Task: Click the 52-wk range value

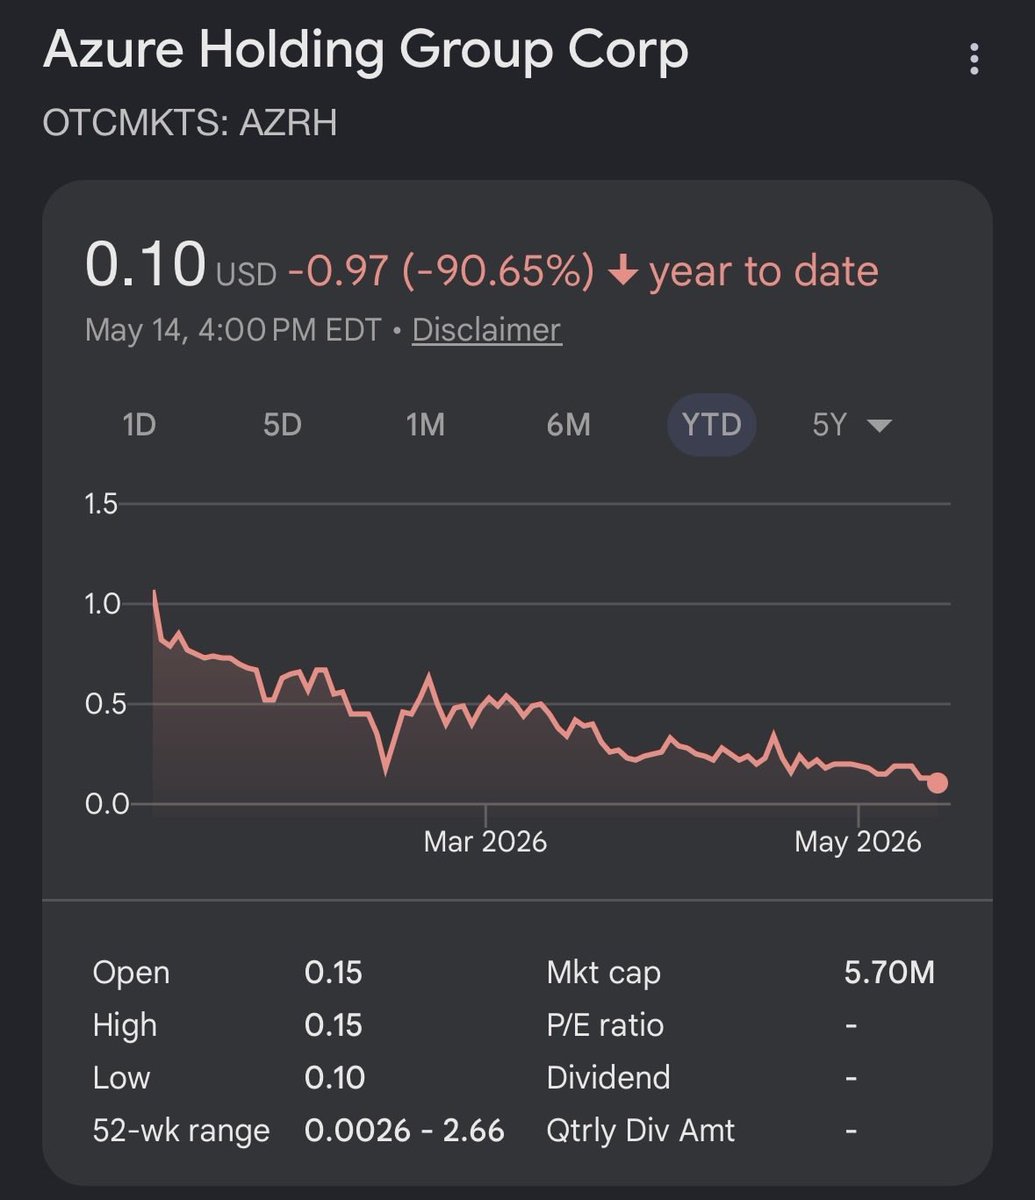Action: tap(405, 1131)
